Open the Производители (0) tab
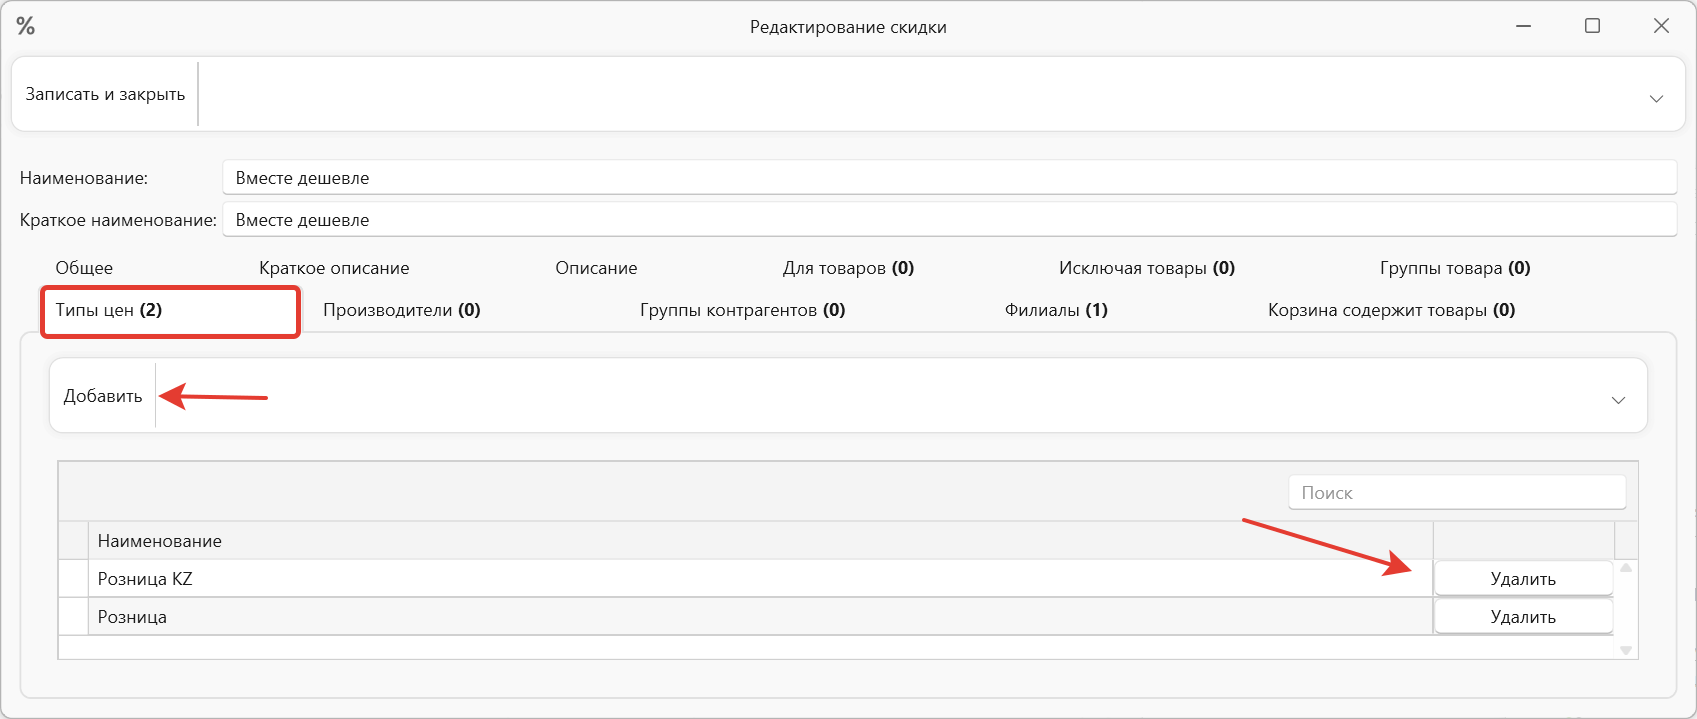 coord(401,310)
